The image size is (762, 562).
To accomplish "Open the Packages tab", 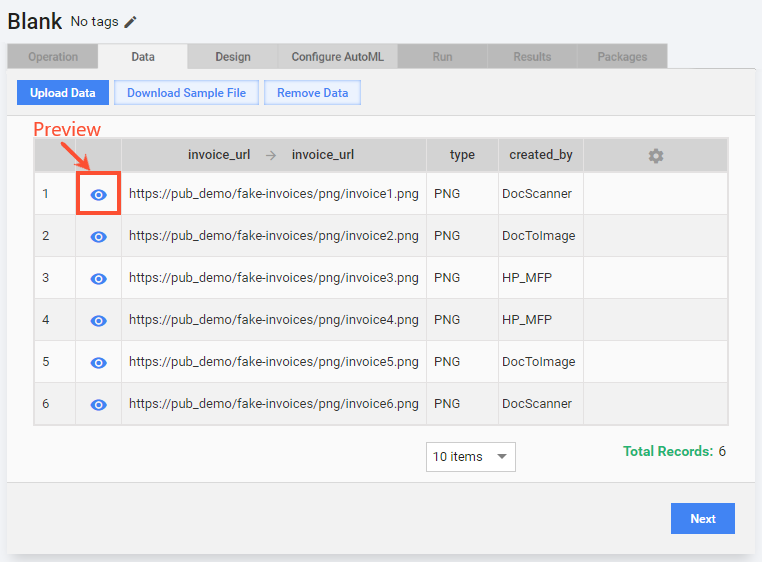I will (622, 56).
